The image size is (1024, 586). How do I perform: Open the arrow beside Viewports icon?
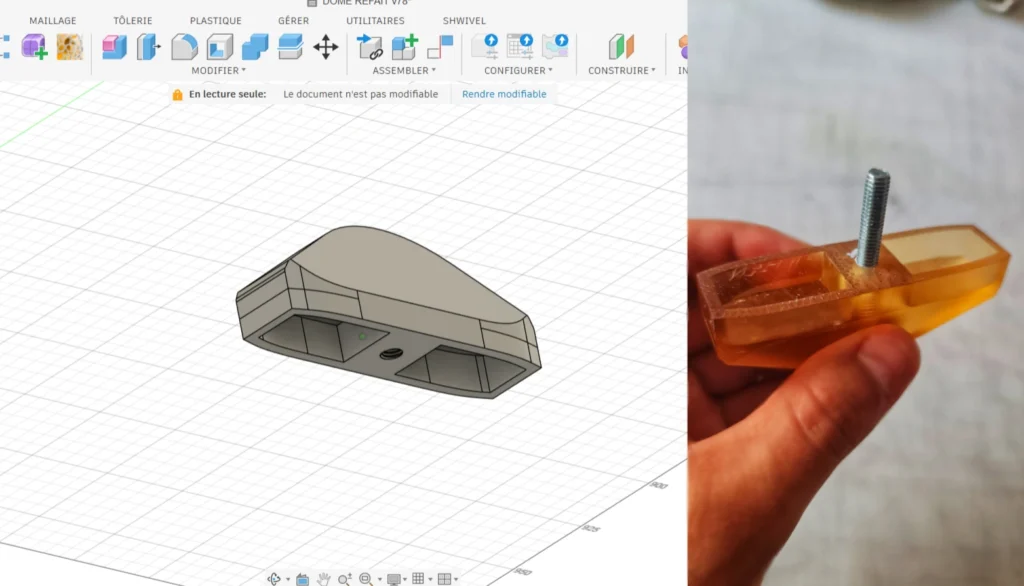tap(456, 579)
